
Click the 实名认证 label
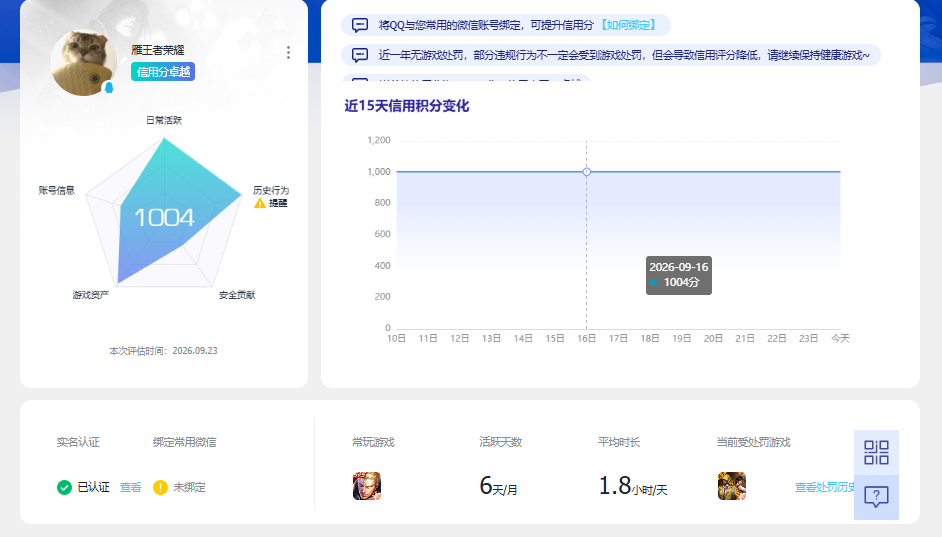pyautogui.click(x=78, y=442)
